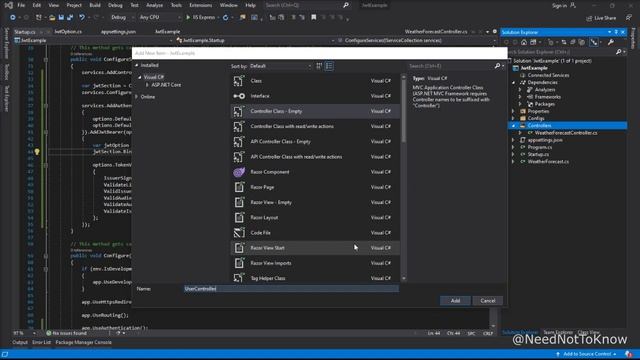640x360 pixels.
Task: Open the WeatherForecastController.cs tab
Action: coord(436,31)
